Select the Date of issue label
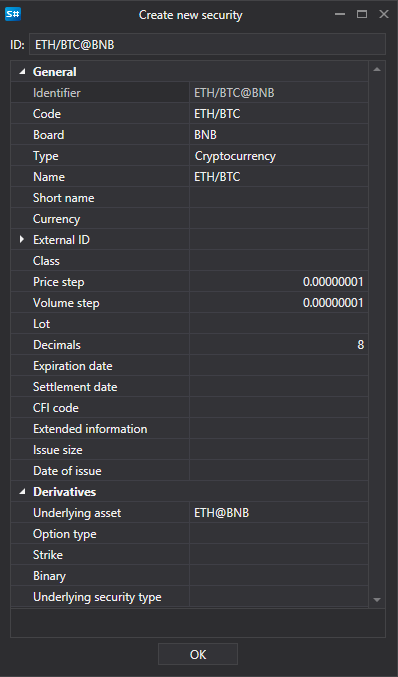 click(67, 471)
